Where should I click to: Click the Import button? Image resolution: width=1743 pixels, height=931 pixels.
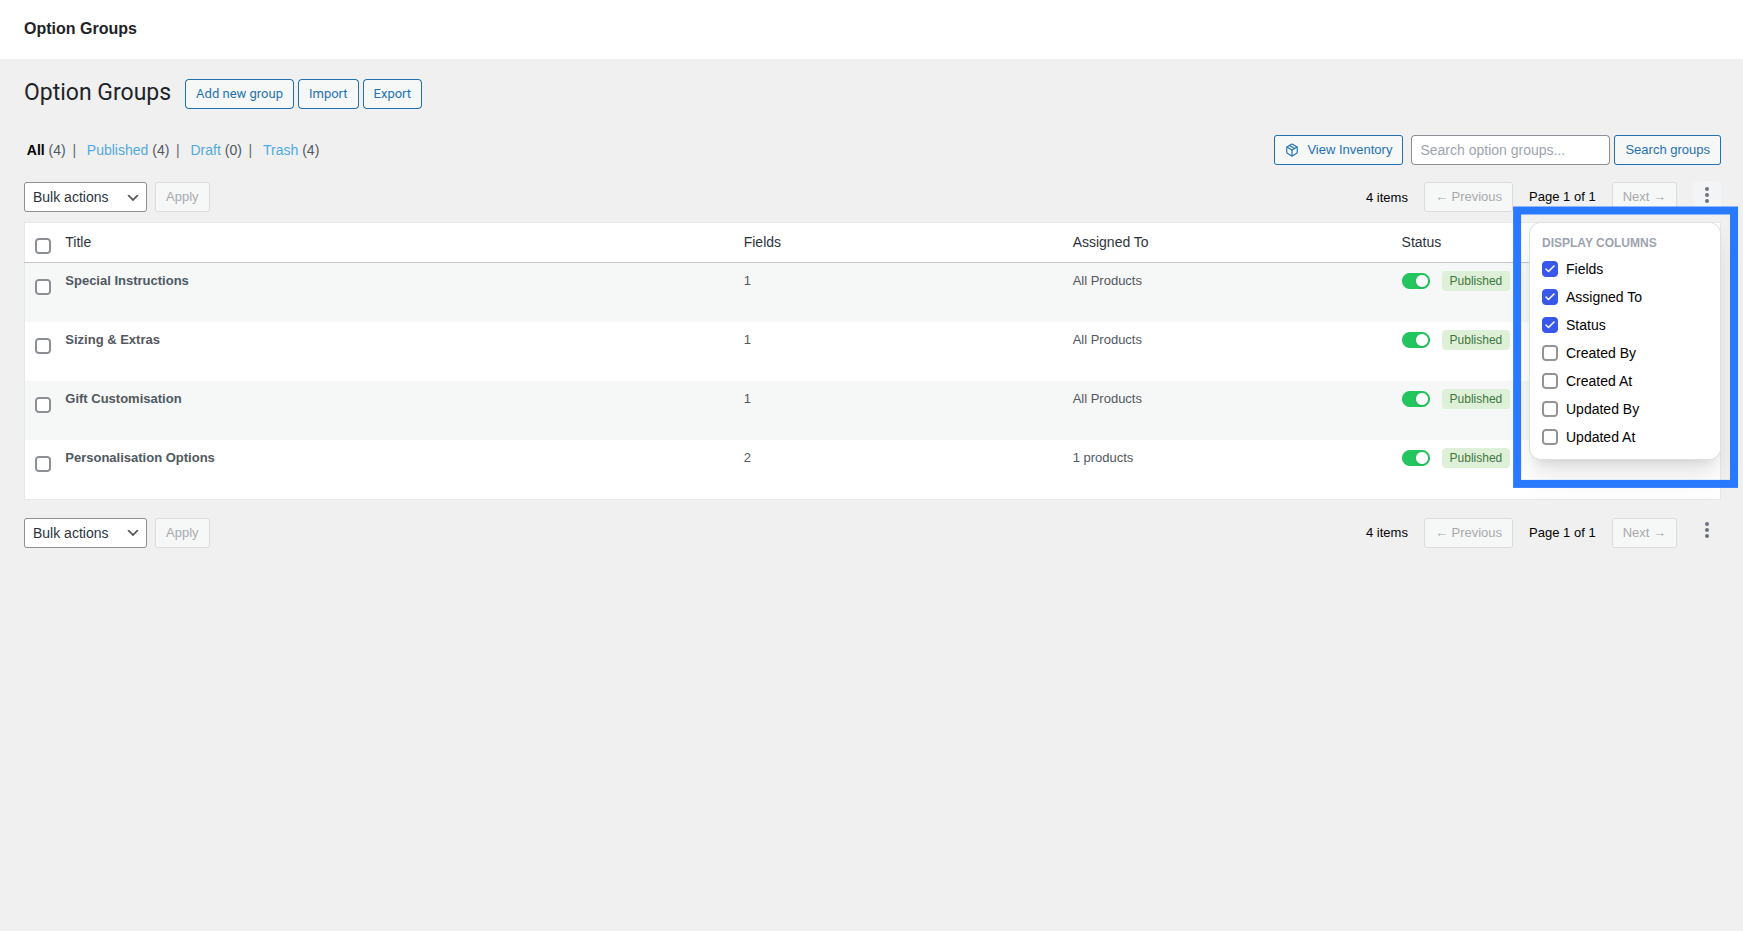[328, 94]
